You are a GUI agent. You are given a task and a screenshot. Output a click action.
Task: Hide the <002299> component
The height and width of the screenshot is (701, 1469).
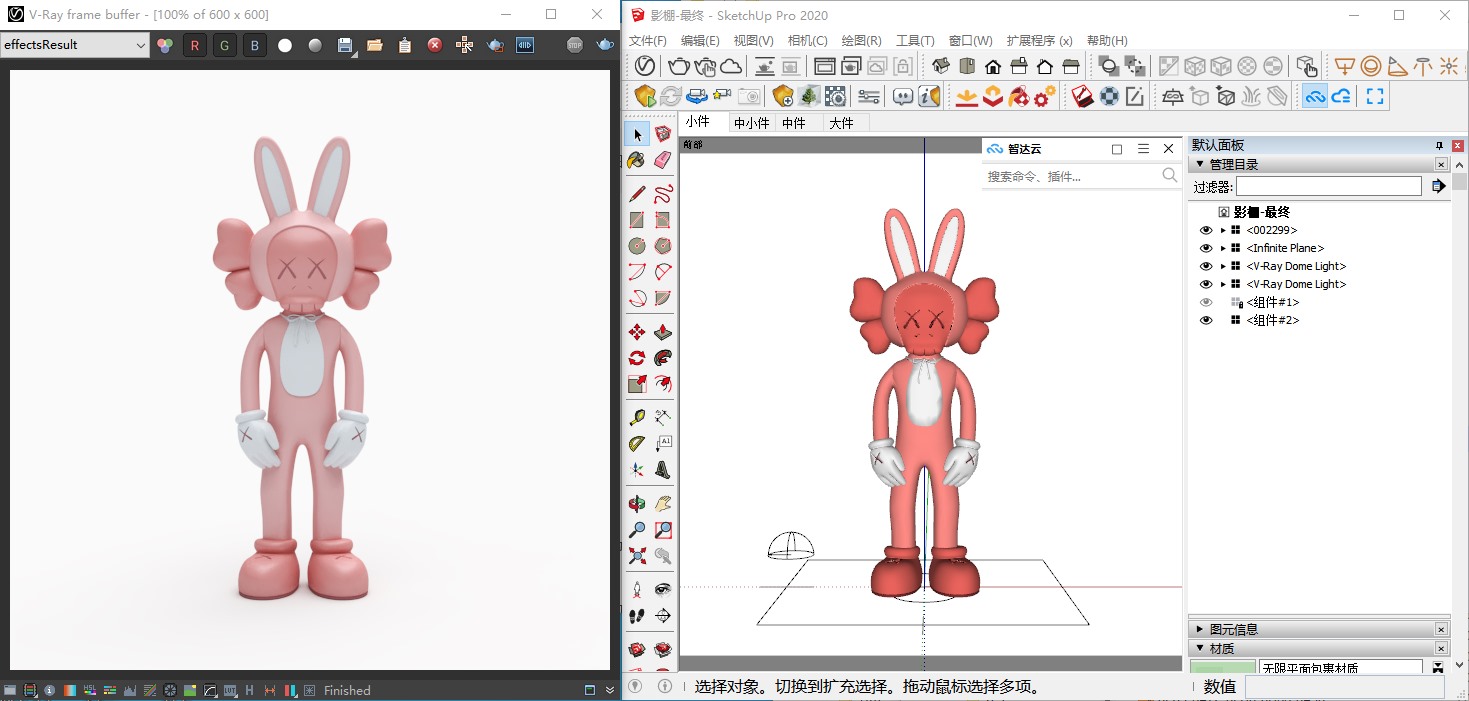point(1205,230)
